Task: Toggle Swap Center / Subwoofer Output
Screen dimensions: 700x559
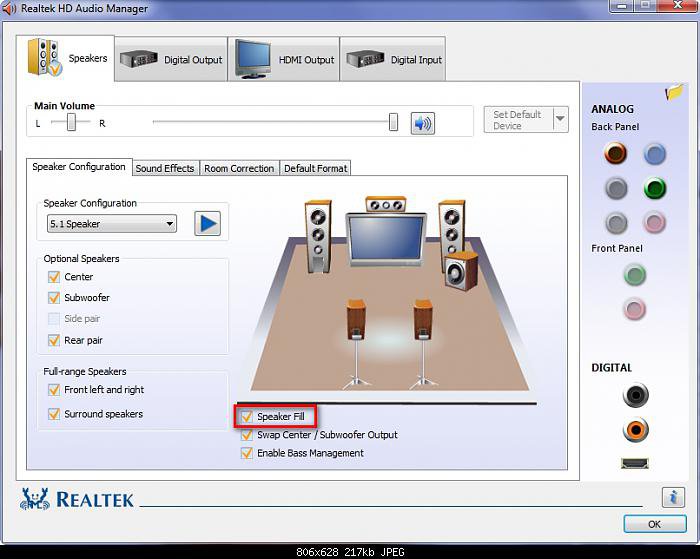Action: coord(246,435)
